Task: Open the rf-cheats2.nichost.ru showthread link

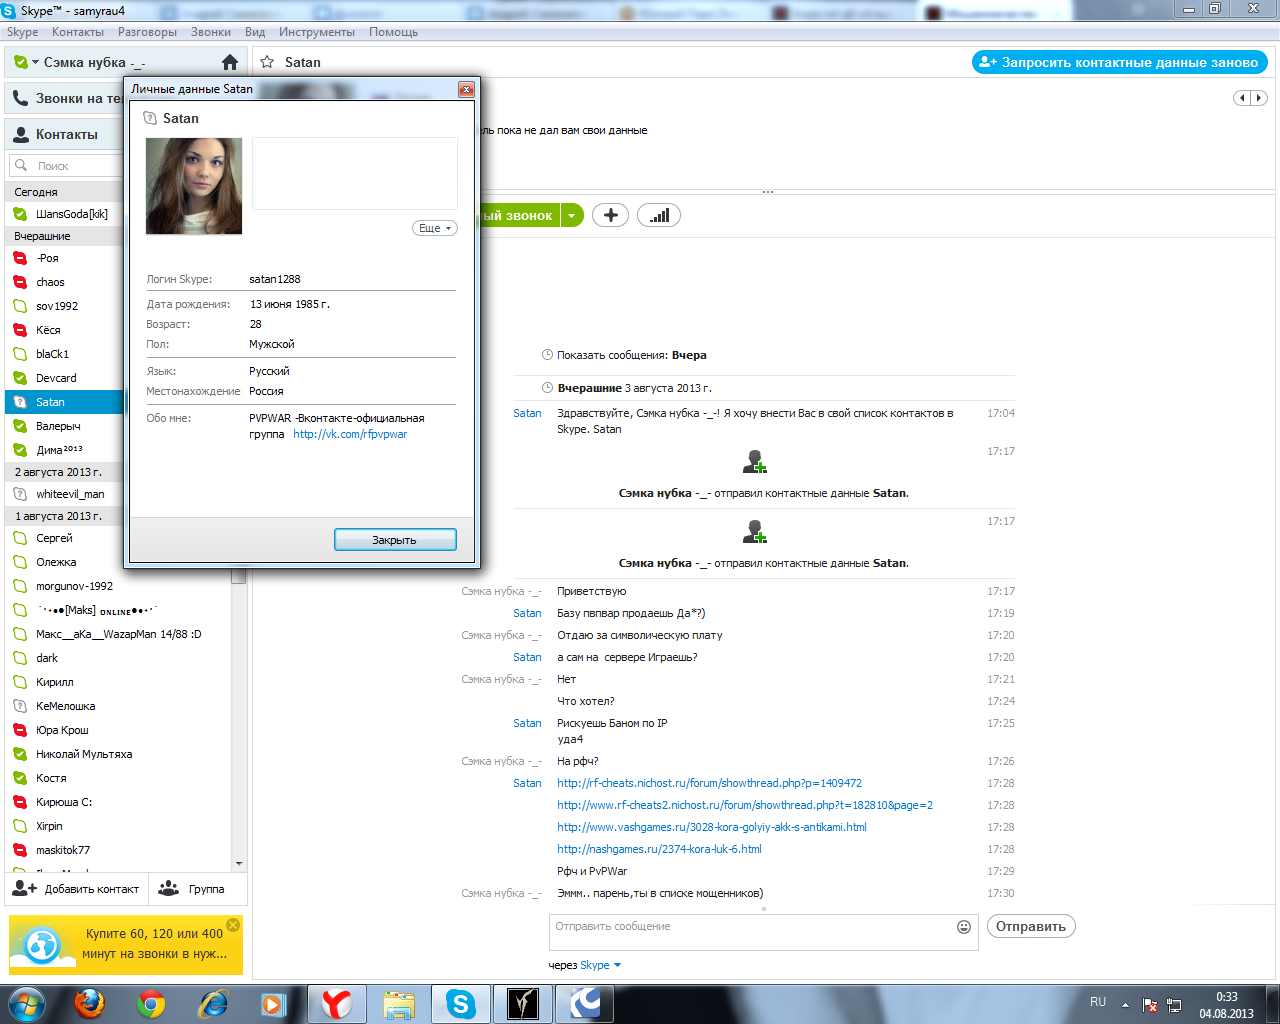Action: coord(745,805)
